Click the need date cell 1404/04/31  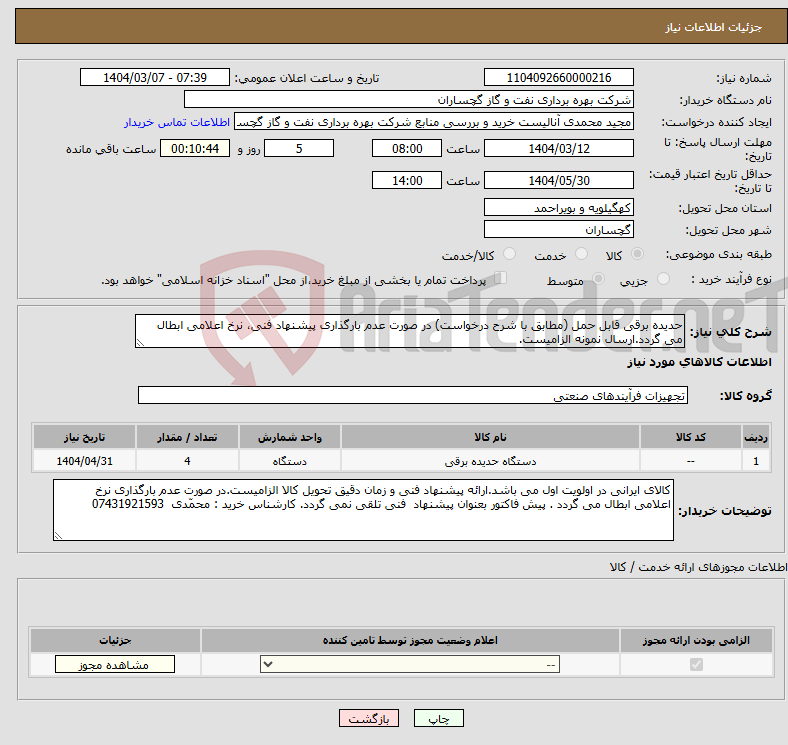tap(84, 460)
